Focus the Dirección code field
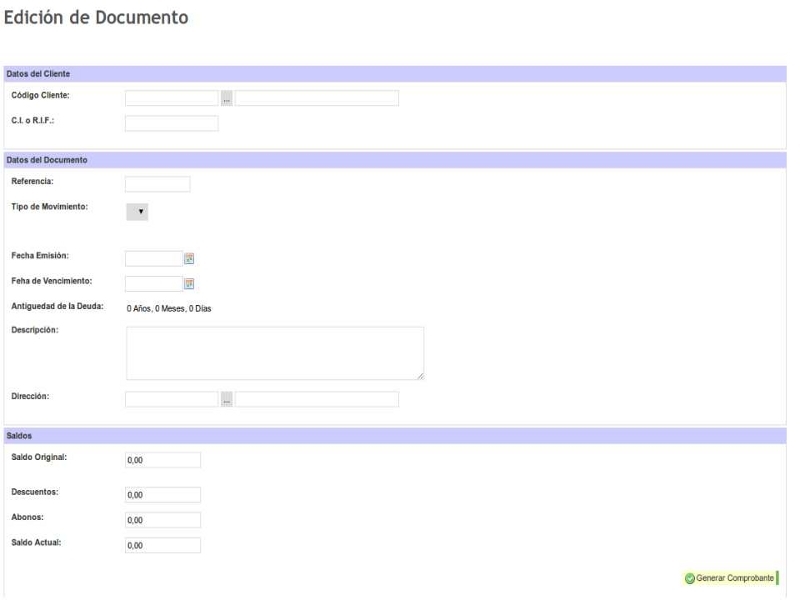800x600 pixels. [x=172, y=400]
